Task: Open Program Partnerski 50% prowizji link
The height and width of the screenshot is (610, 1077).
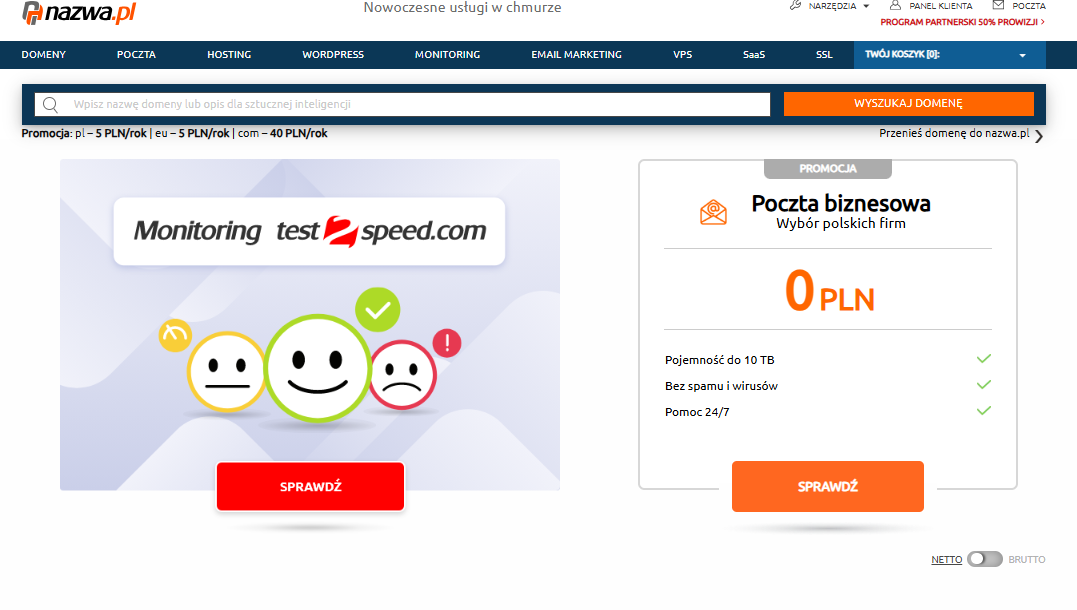Action: (x=962, y=22)
